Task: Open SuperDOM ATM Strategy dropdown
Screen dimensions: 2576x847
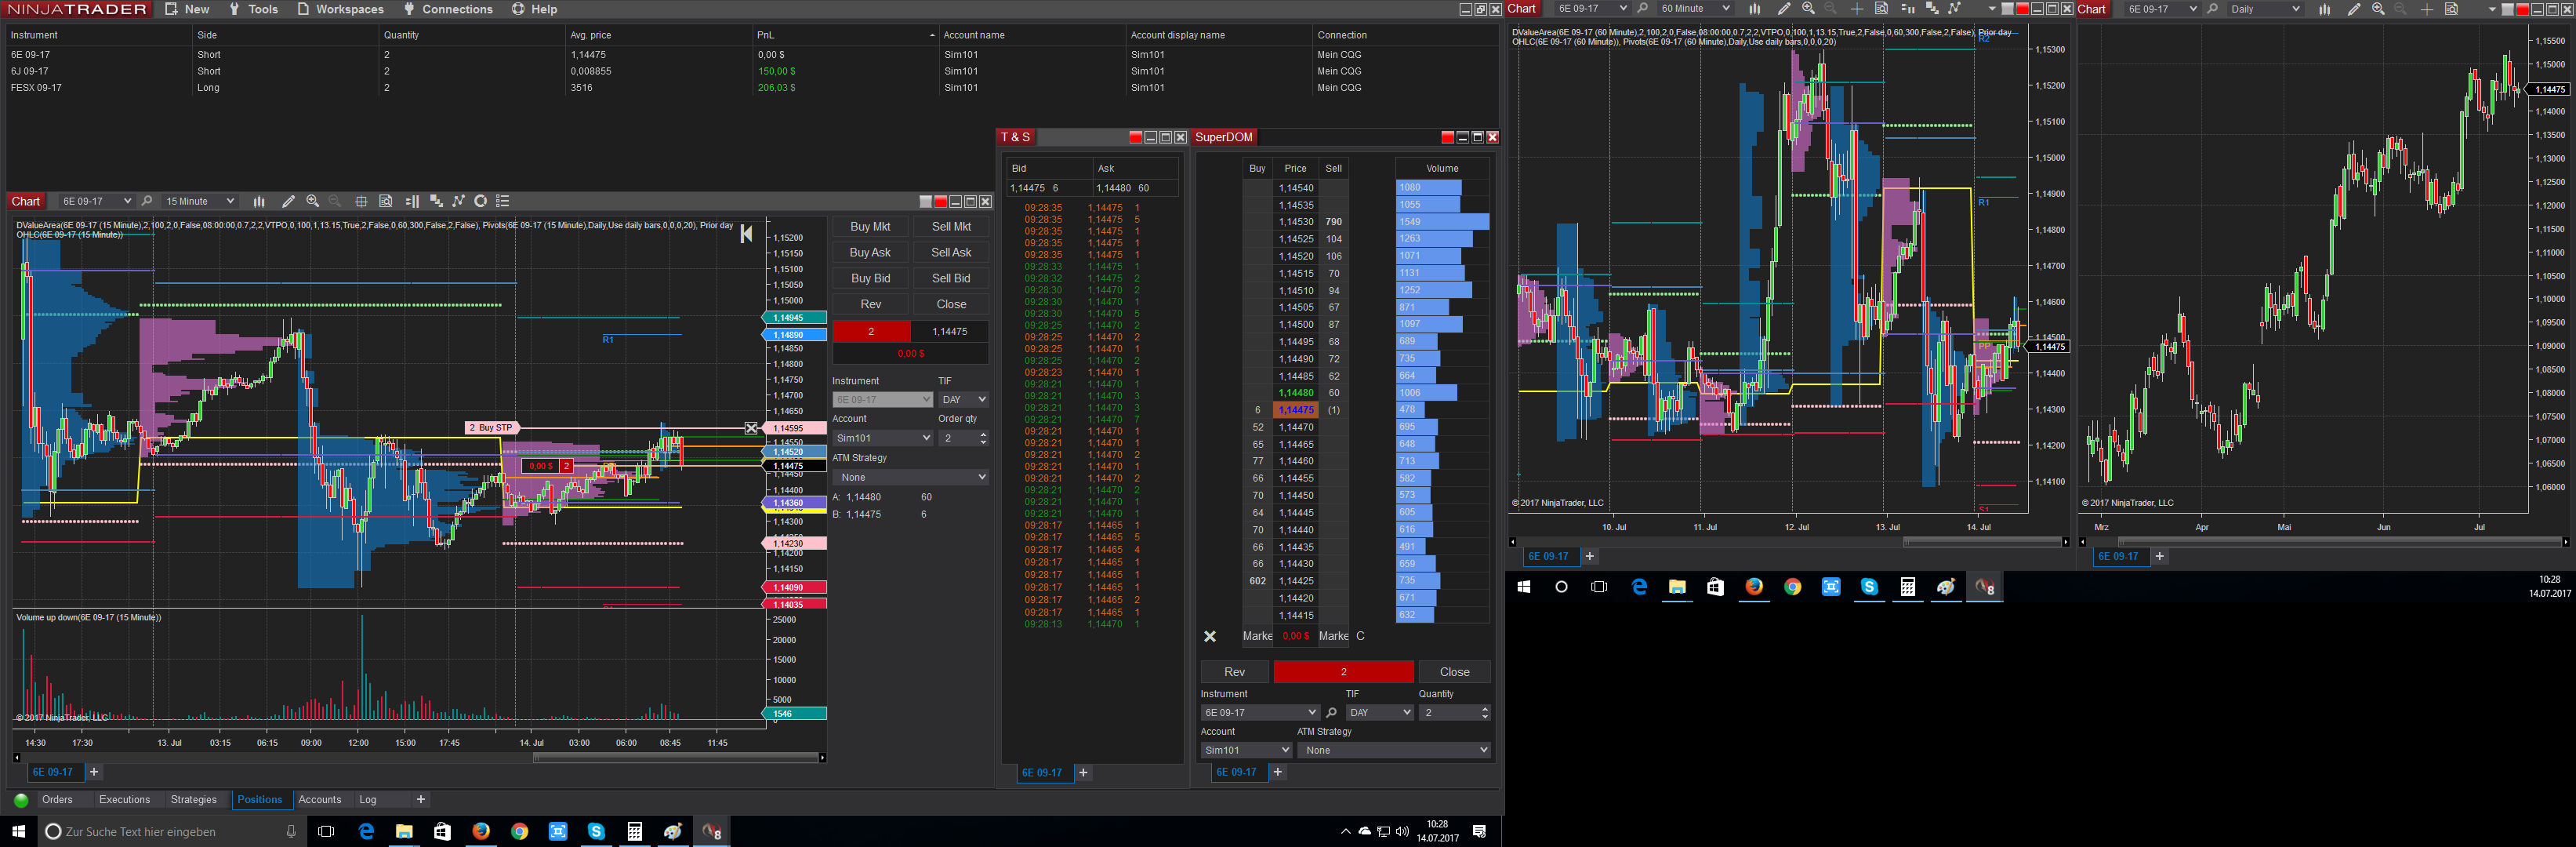Action: [1394, 750]
